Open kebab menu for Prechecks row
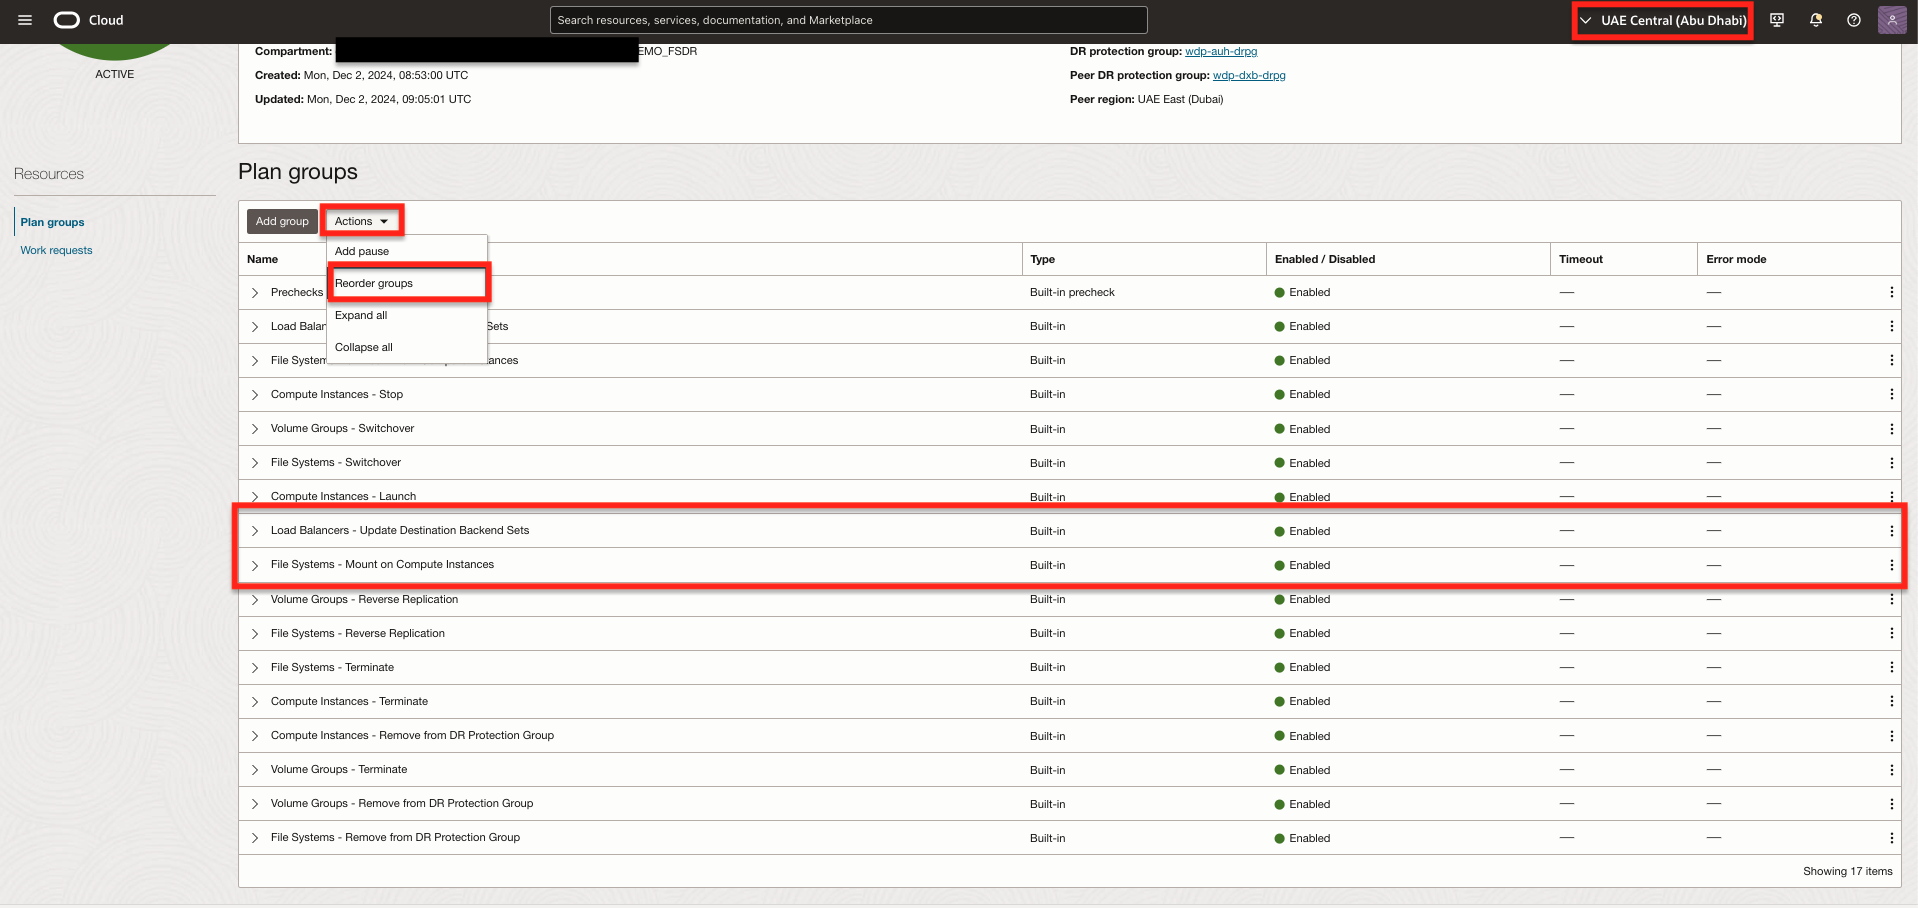 click(x=1891, y=292)
